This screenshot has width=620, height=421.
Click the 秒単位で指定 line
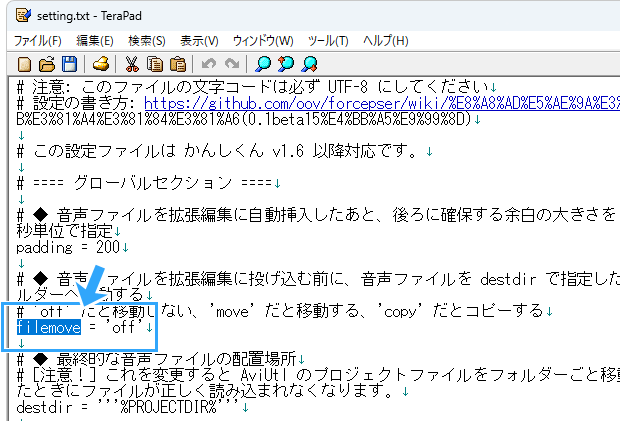pyautogui.click(x=64, y=231)
